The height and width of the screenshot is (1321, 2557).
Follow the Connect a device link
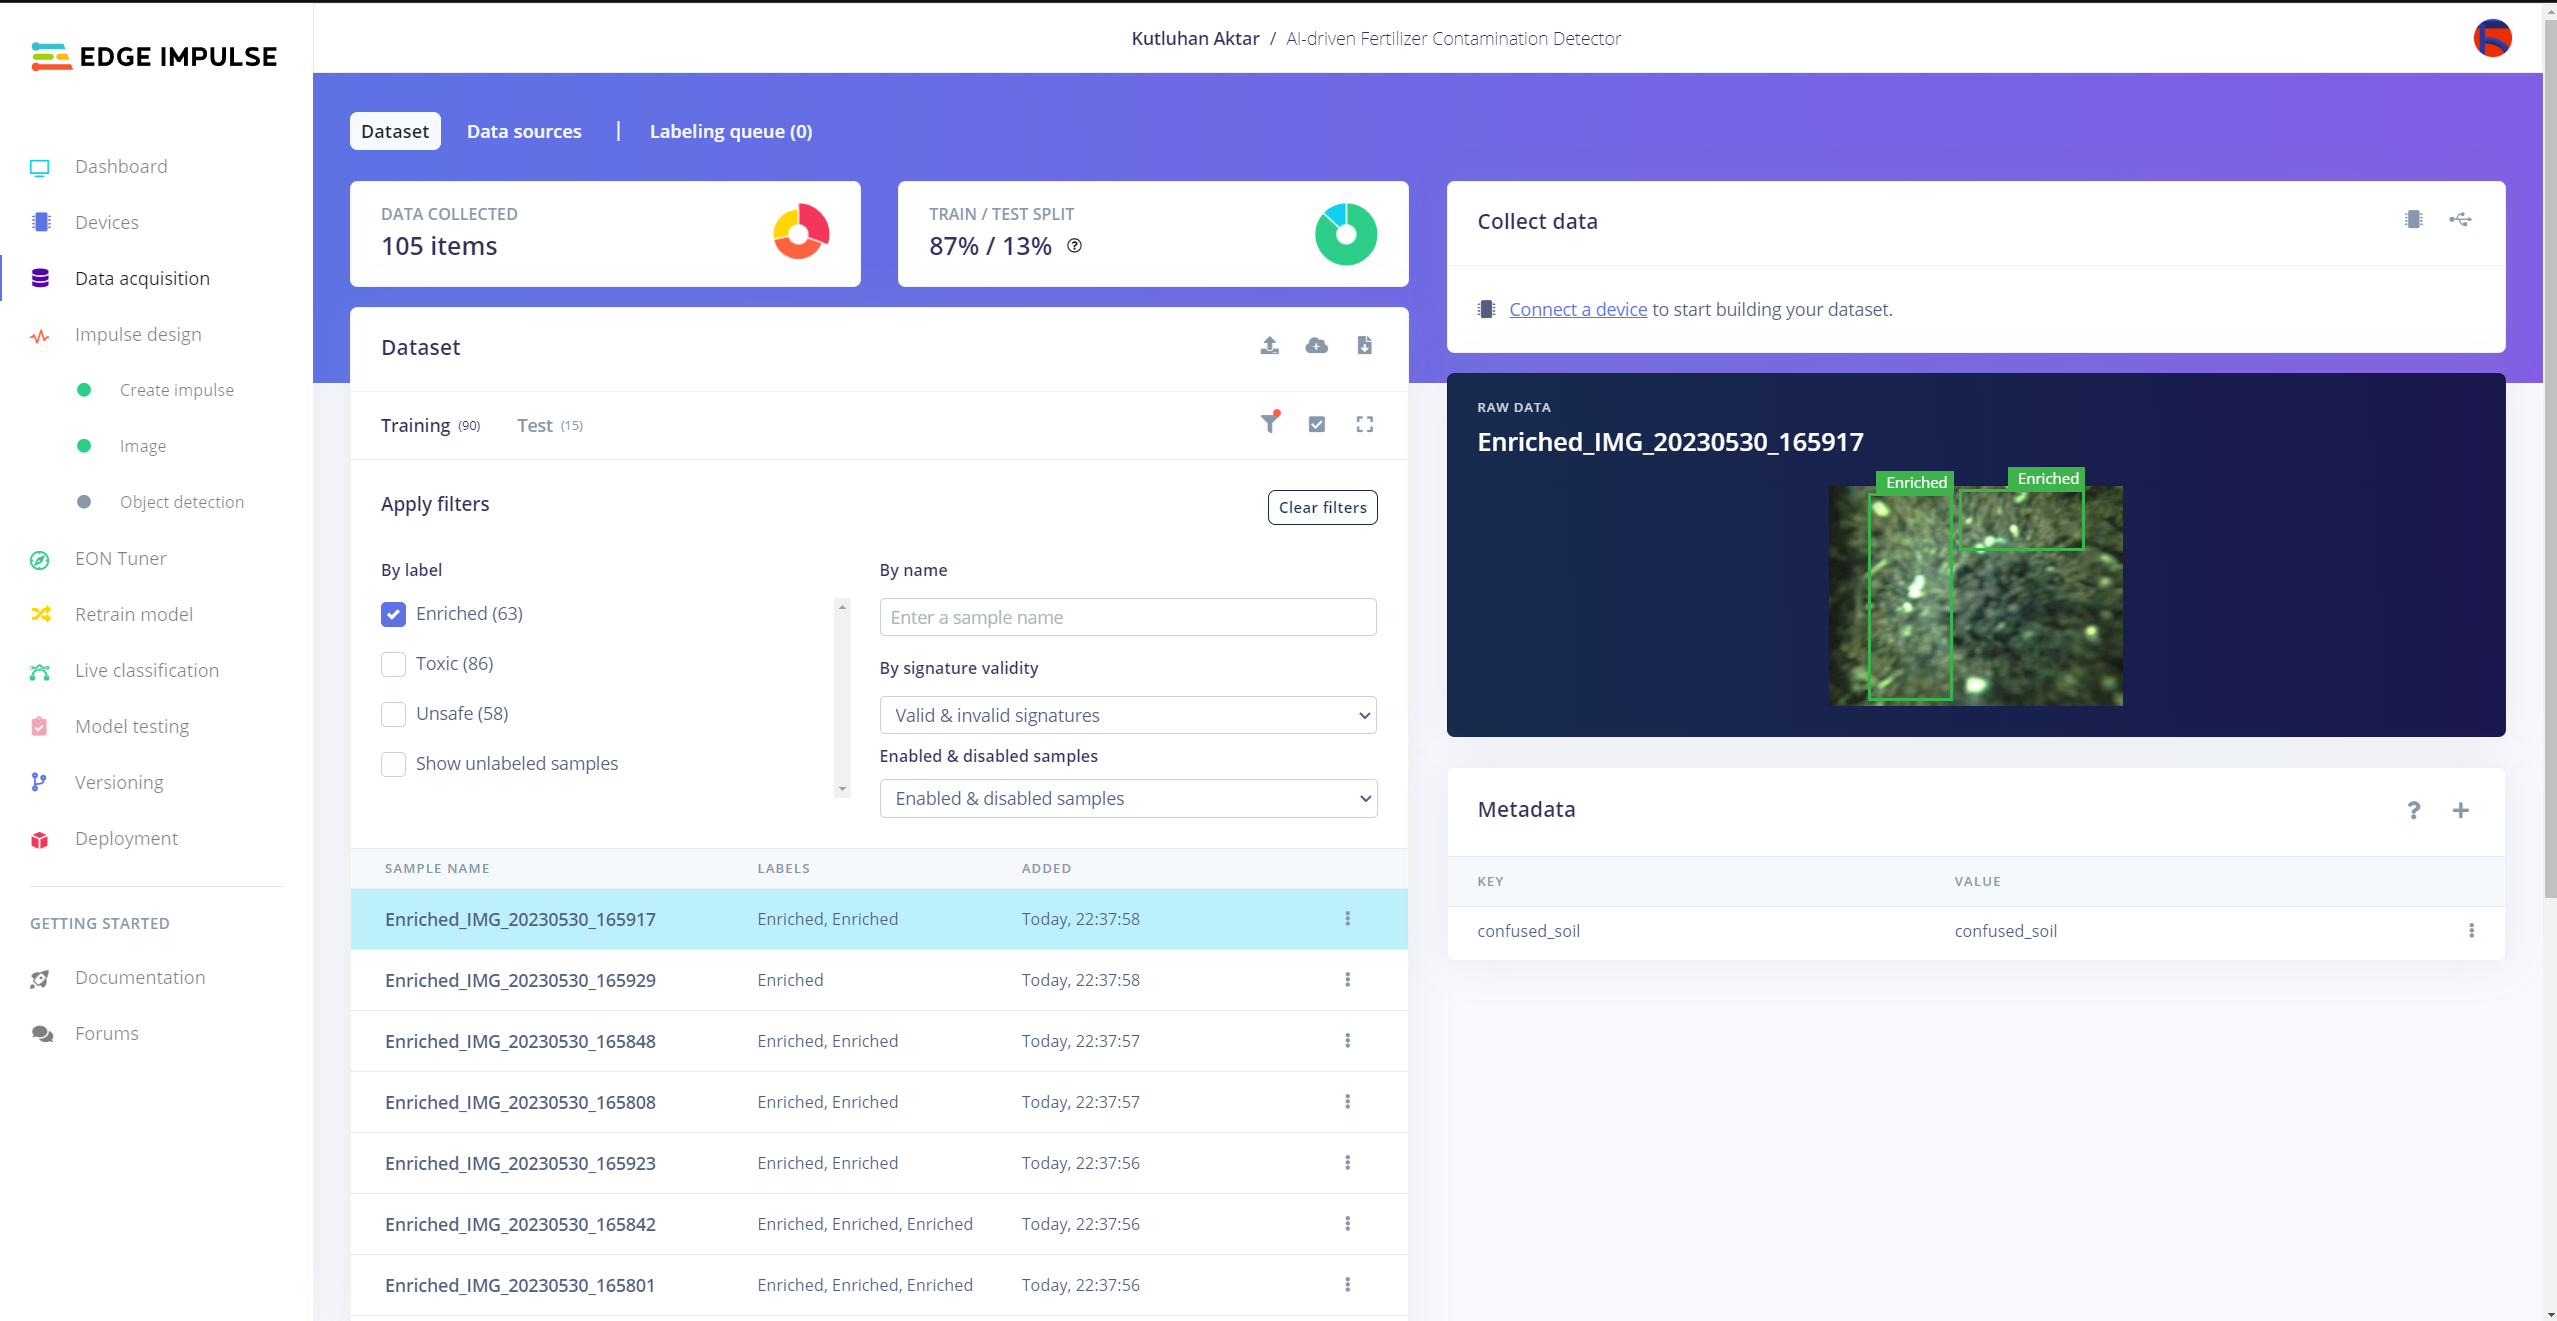[x=1577, y=310]
